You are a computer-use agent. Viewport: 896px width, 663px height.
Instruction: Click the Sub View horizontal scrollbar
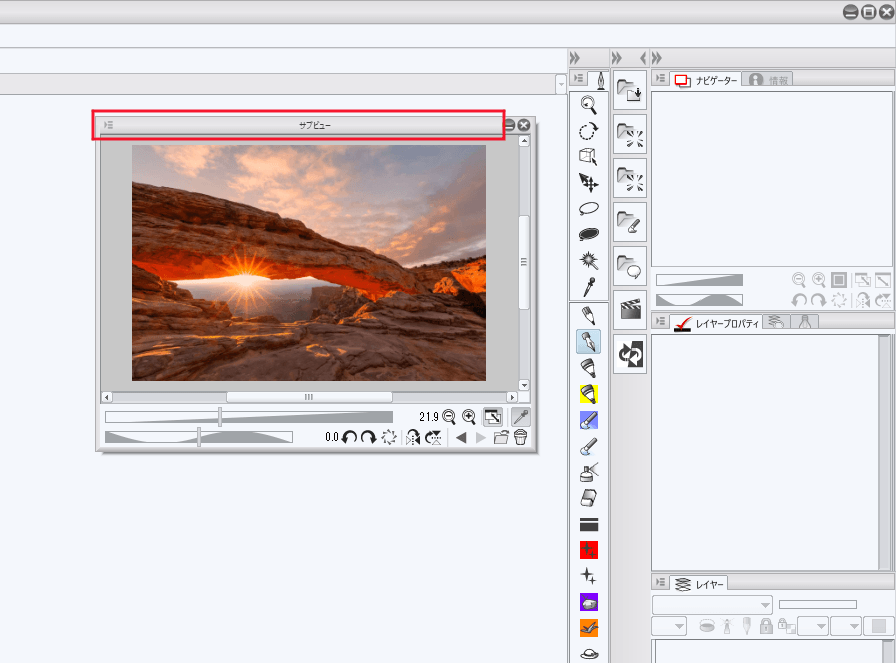pyautogui.click(x=309, y=397)
